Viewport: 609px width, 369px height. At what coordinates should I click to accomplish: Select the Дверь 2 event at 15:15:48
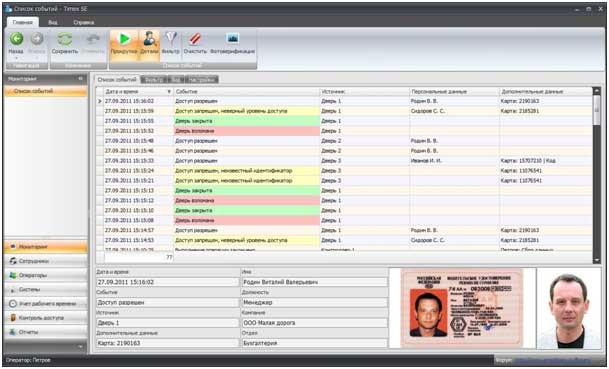coord(344,141)
